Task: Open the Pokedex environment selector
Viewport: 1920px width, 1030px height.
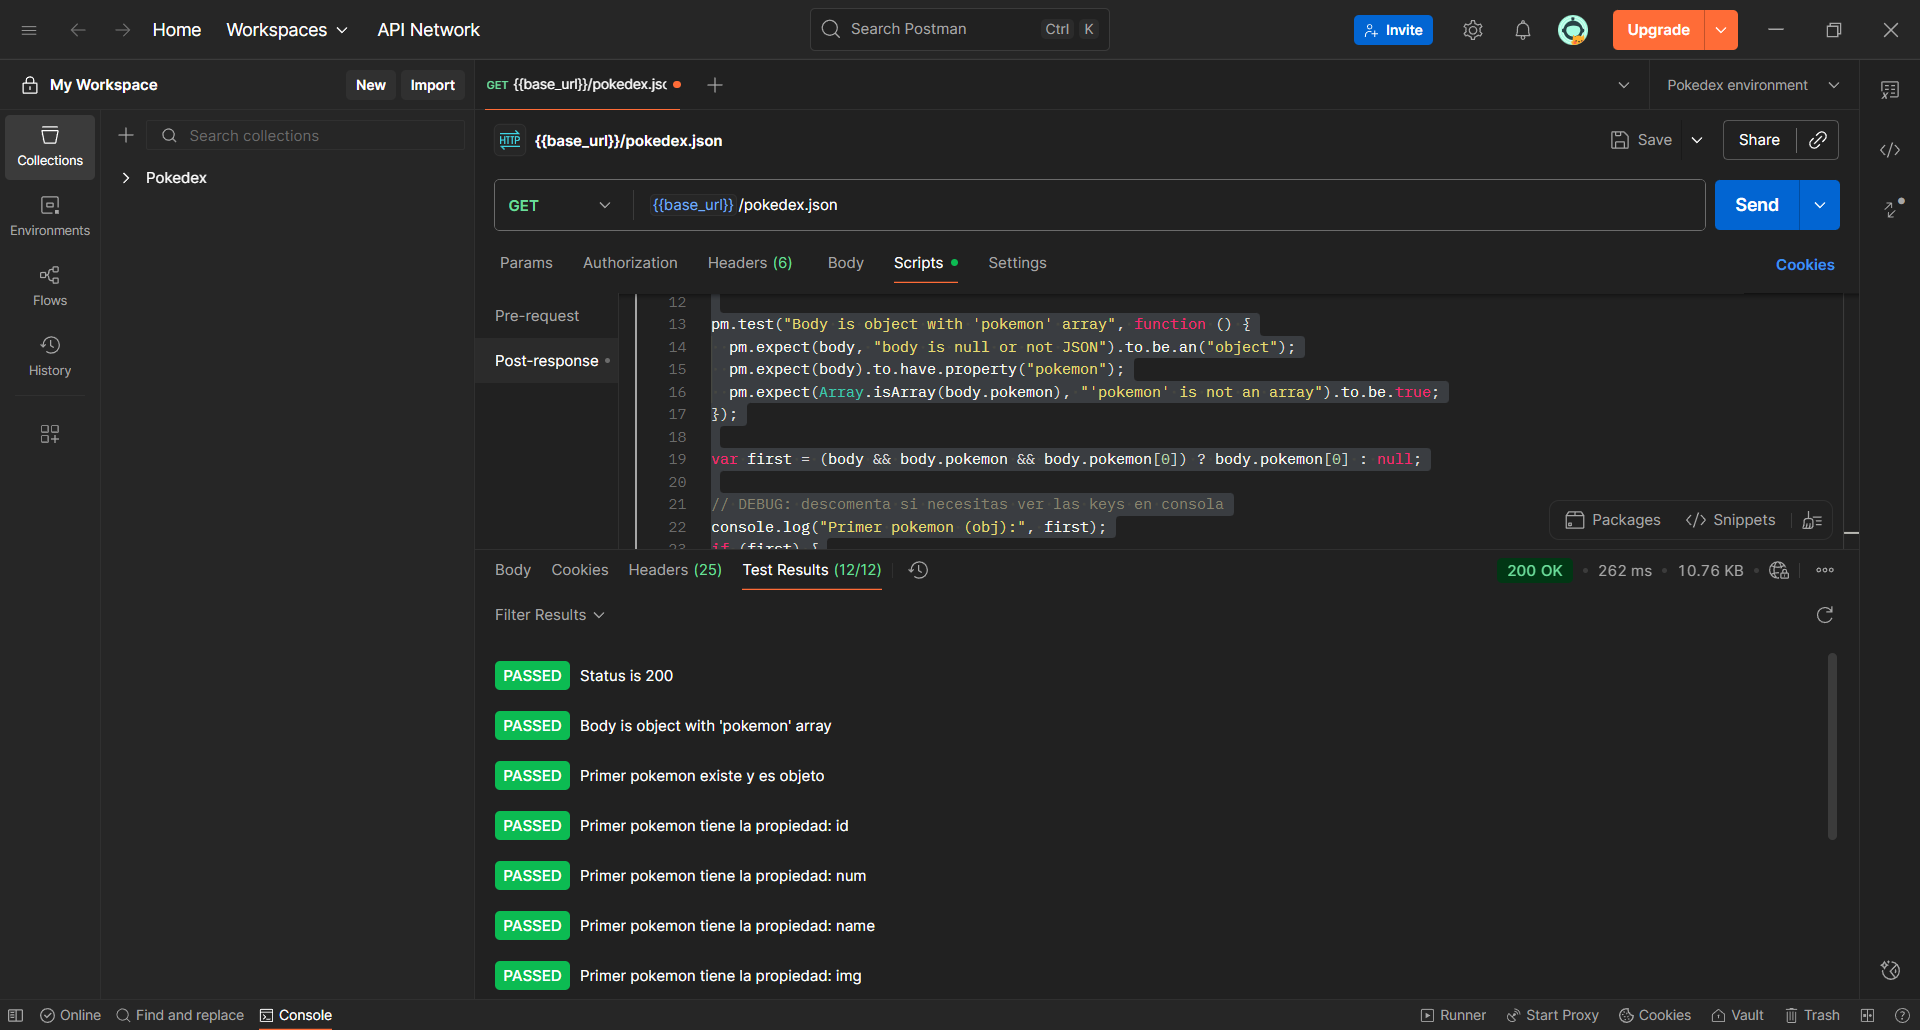Action: point(1752,85)
